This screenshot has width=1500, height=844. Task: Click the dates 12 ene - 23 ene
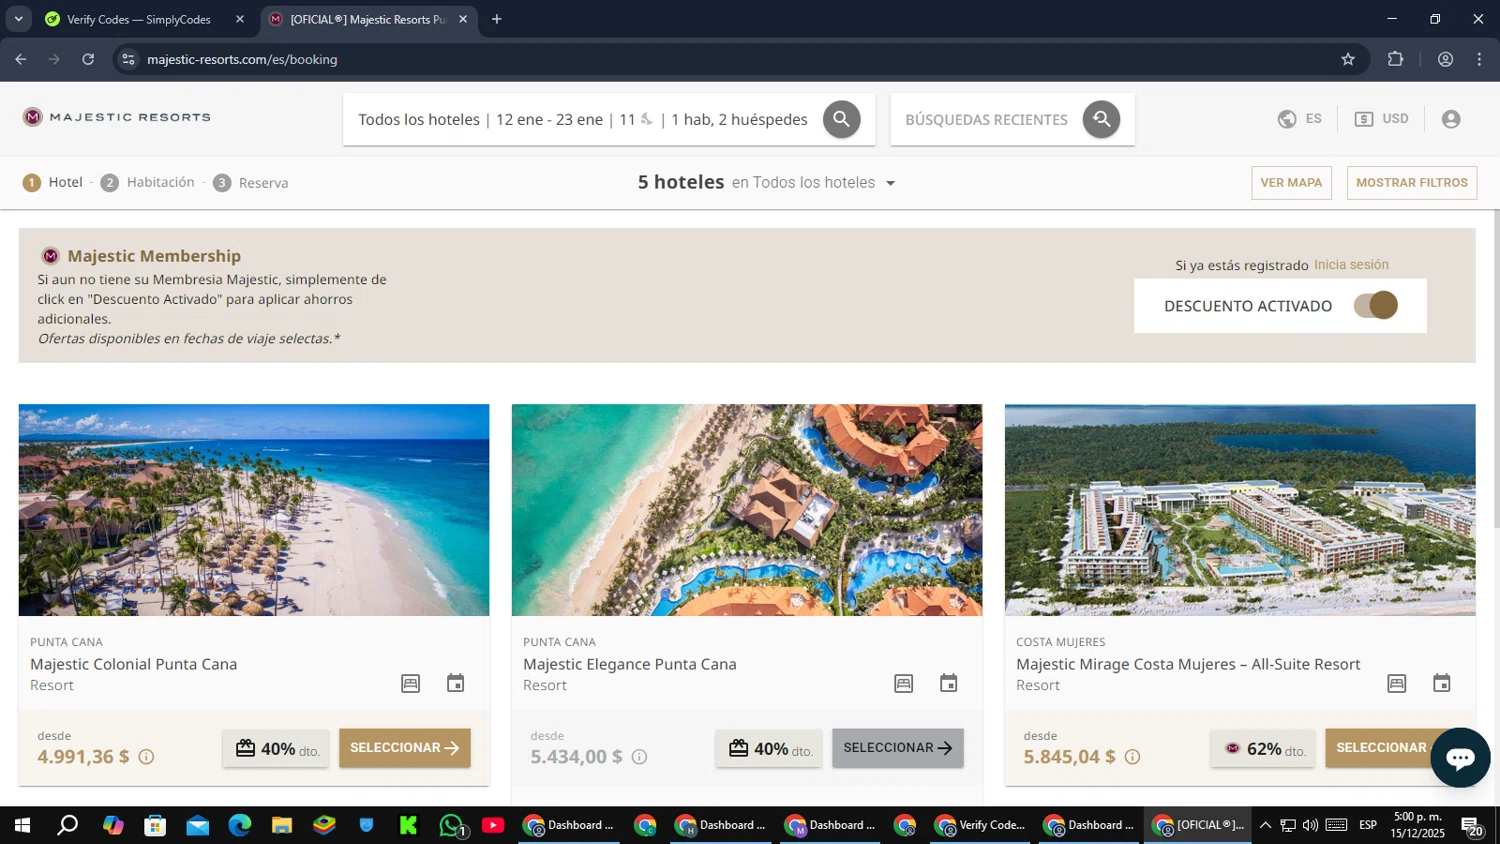pyautogui.click(x=549, y=120)
